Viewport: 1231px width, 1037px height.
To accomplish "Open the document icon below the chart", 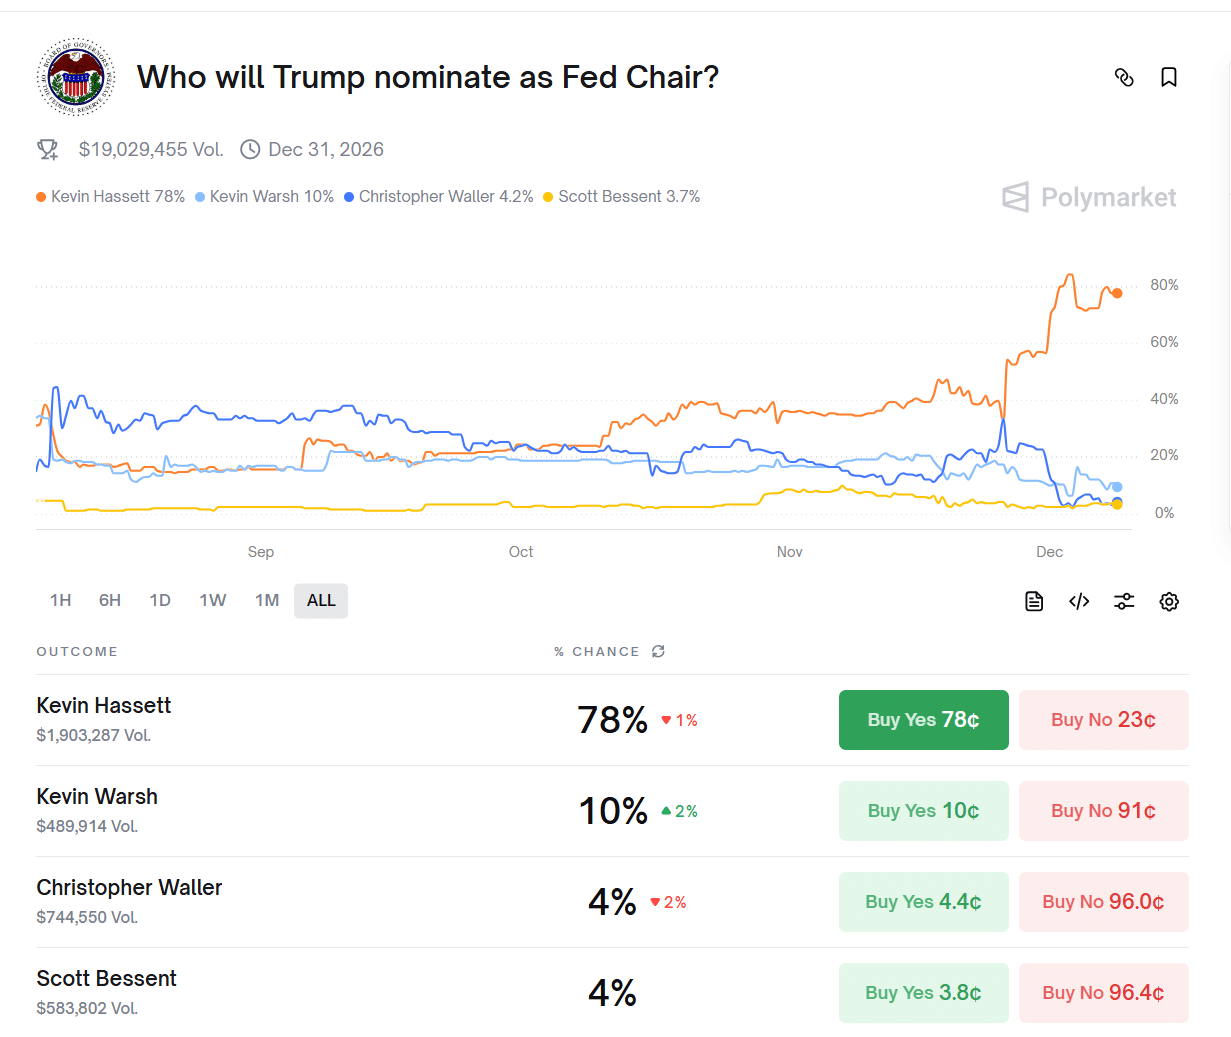I will pos(1034,601).
